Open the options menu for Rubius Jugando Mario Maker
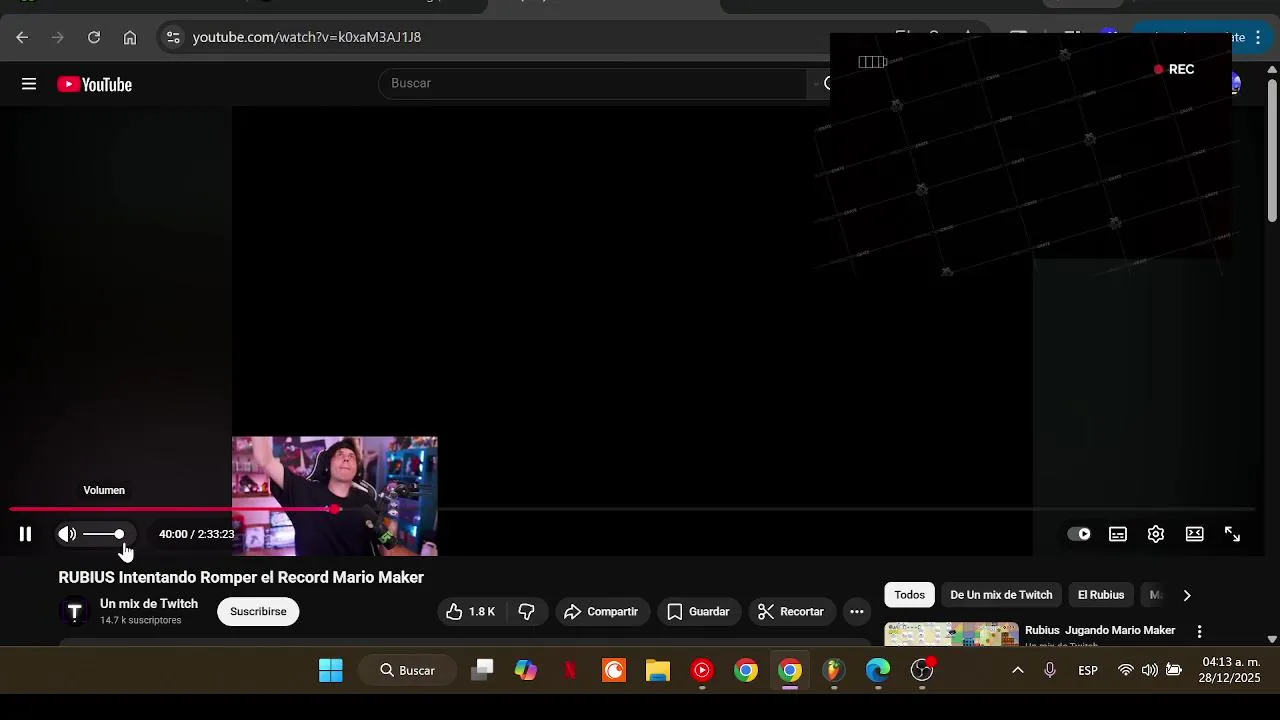1280x720 pixels. [1199, 631]
